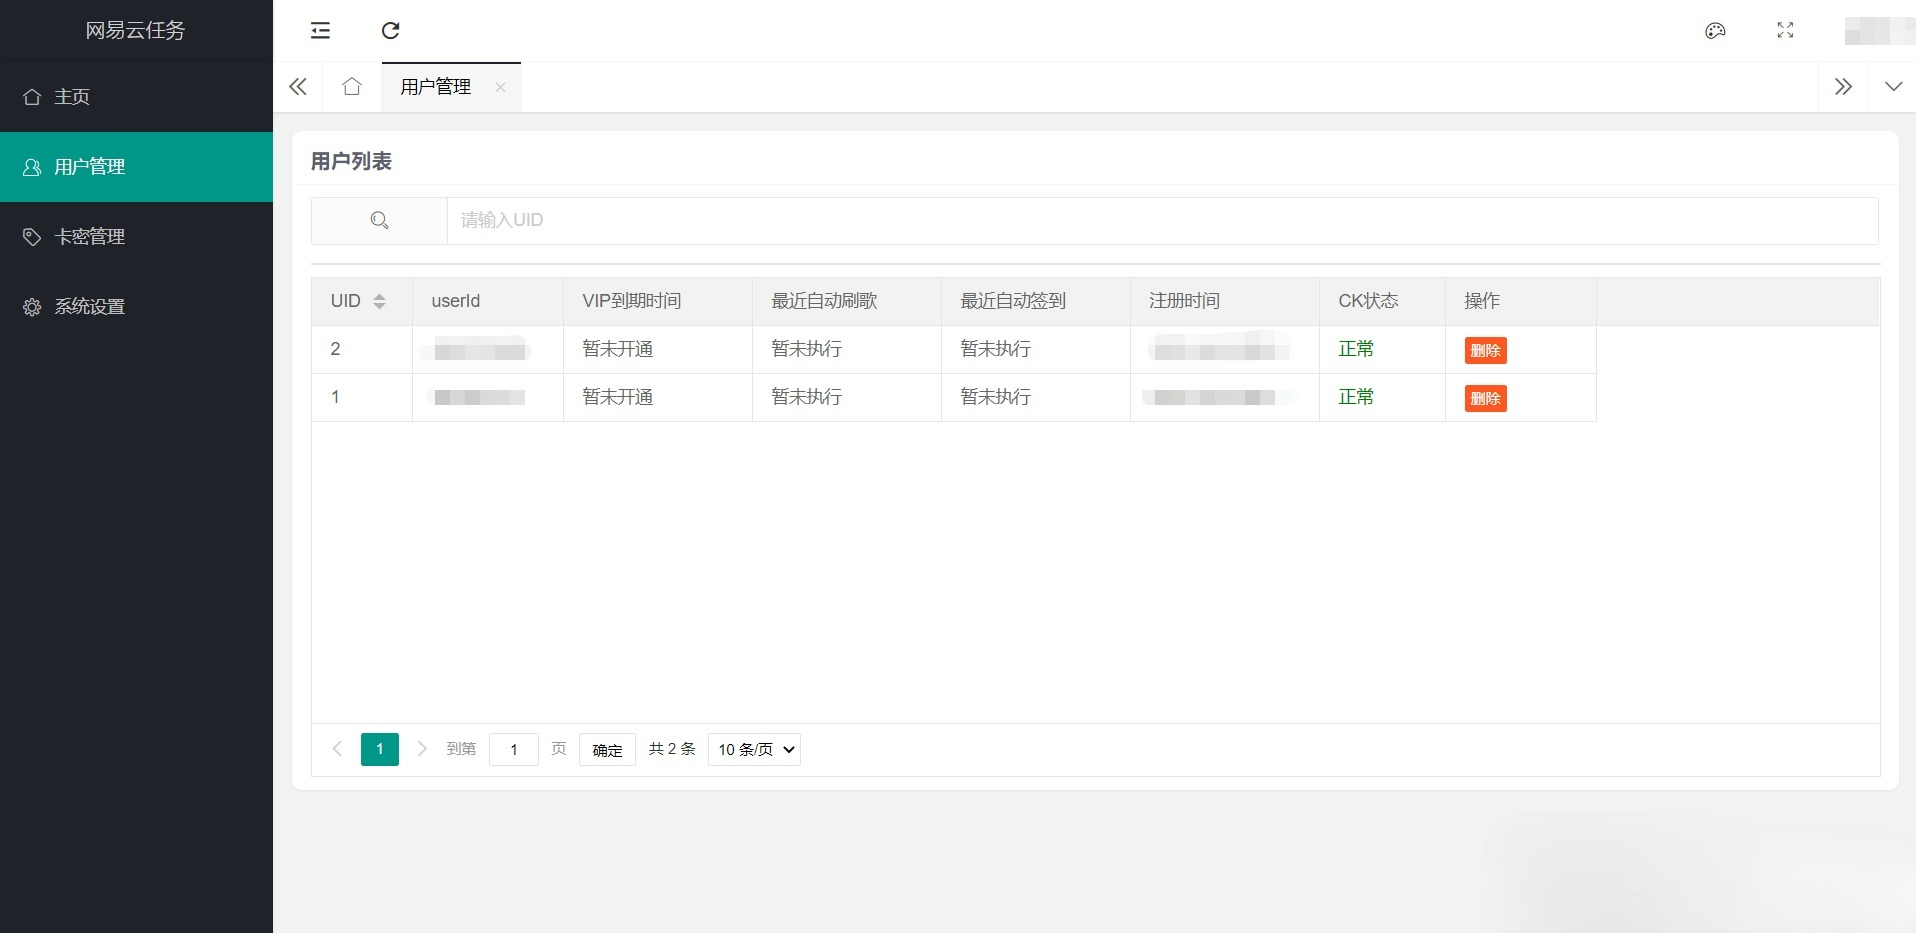Sort the table by UID column
1916x933 pixels.
coord(379,301)
